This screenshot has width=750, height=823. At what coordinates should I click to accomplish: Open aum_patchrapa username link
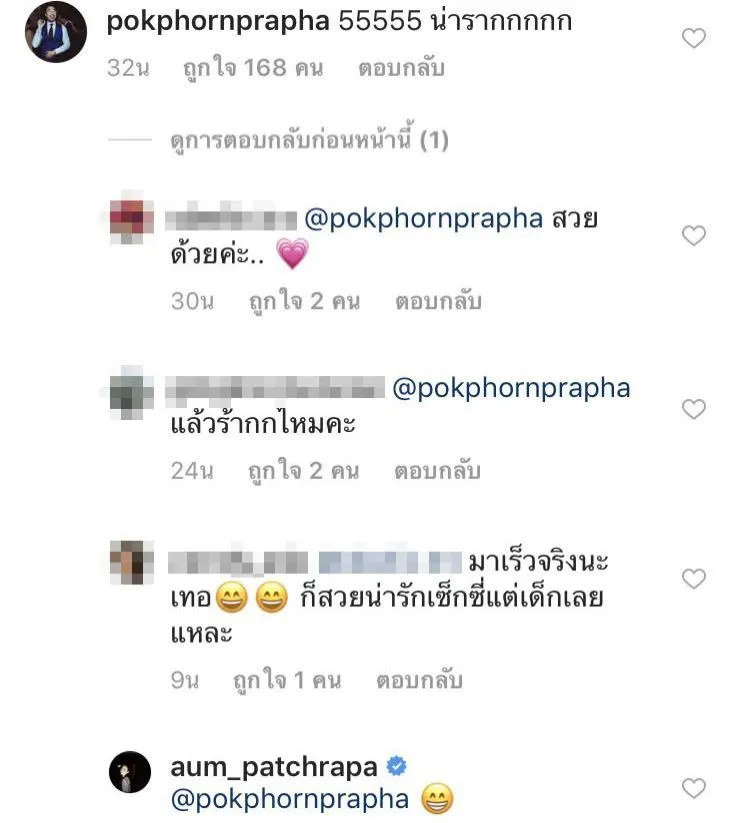pos(274,767)
